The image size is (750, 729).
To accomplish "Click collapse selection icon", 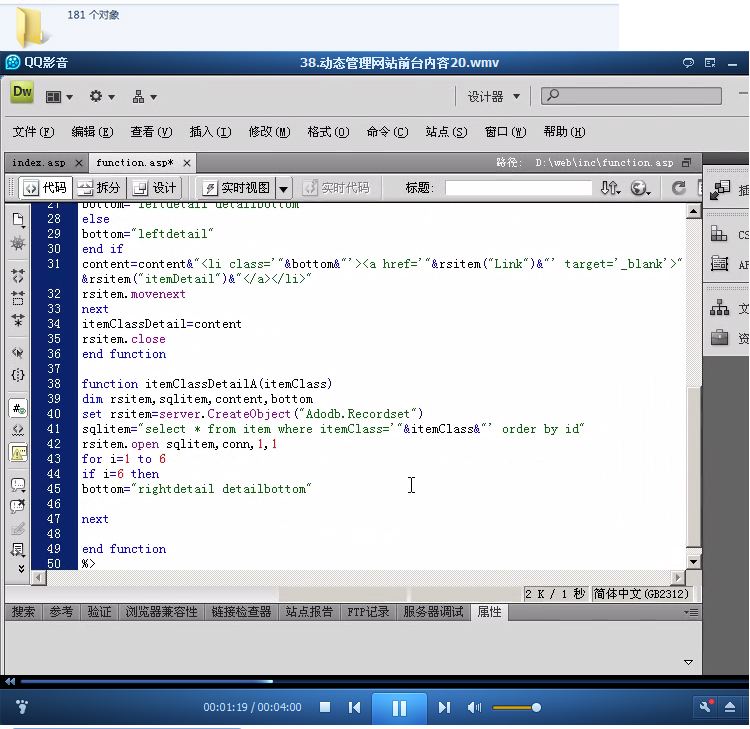I will [x=18, y=298].
